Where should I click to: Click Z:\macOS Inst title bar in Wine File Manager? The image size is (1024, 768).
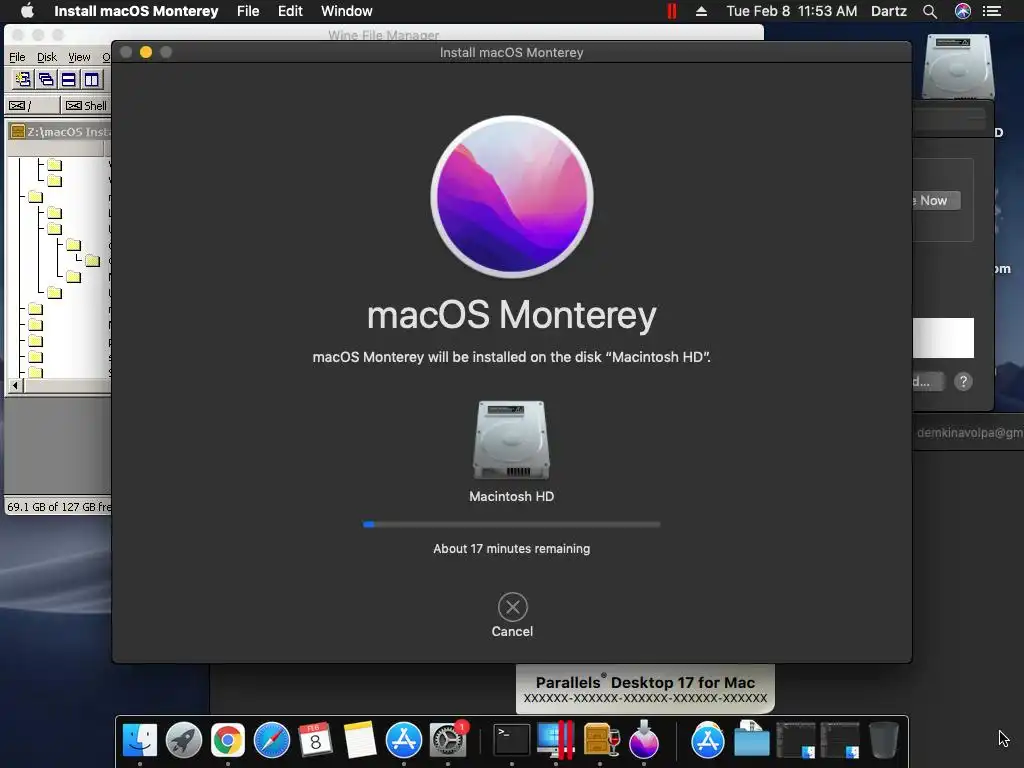[x=60, y=131]
